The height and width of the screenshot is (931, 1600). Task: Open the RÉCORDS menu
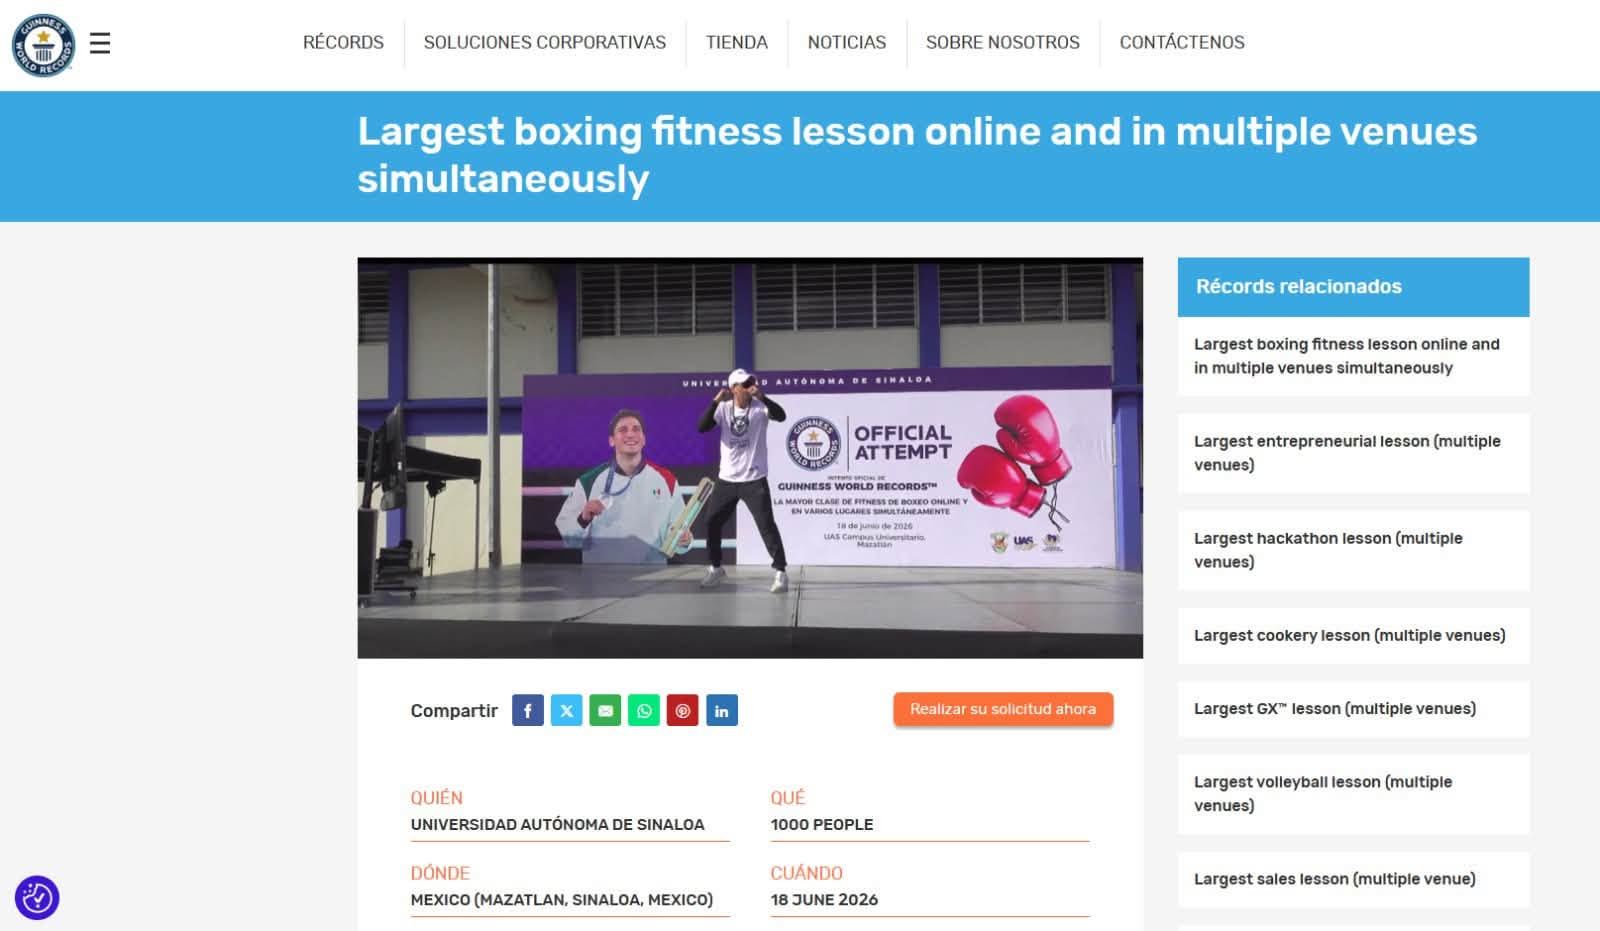tap(343, 42)
